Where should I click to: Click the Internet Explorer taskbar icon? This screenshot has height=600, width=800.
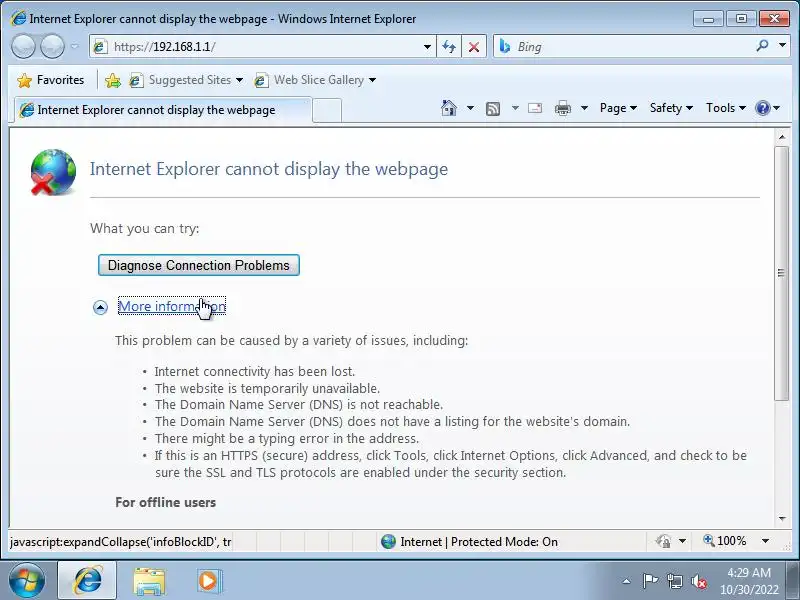(87, 580)
